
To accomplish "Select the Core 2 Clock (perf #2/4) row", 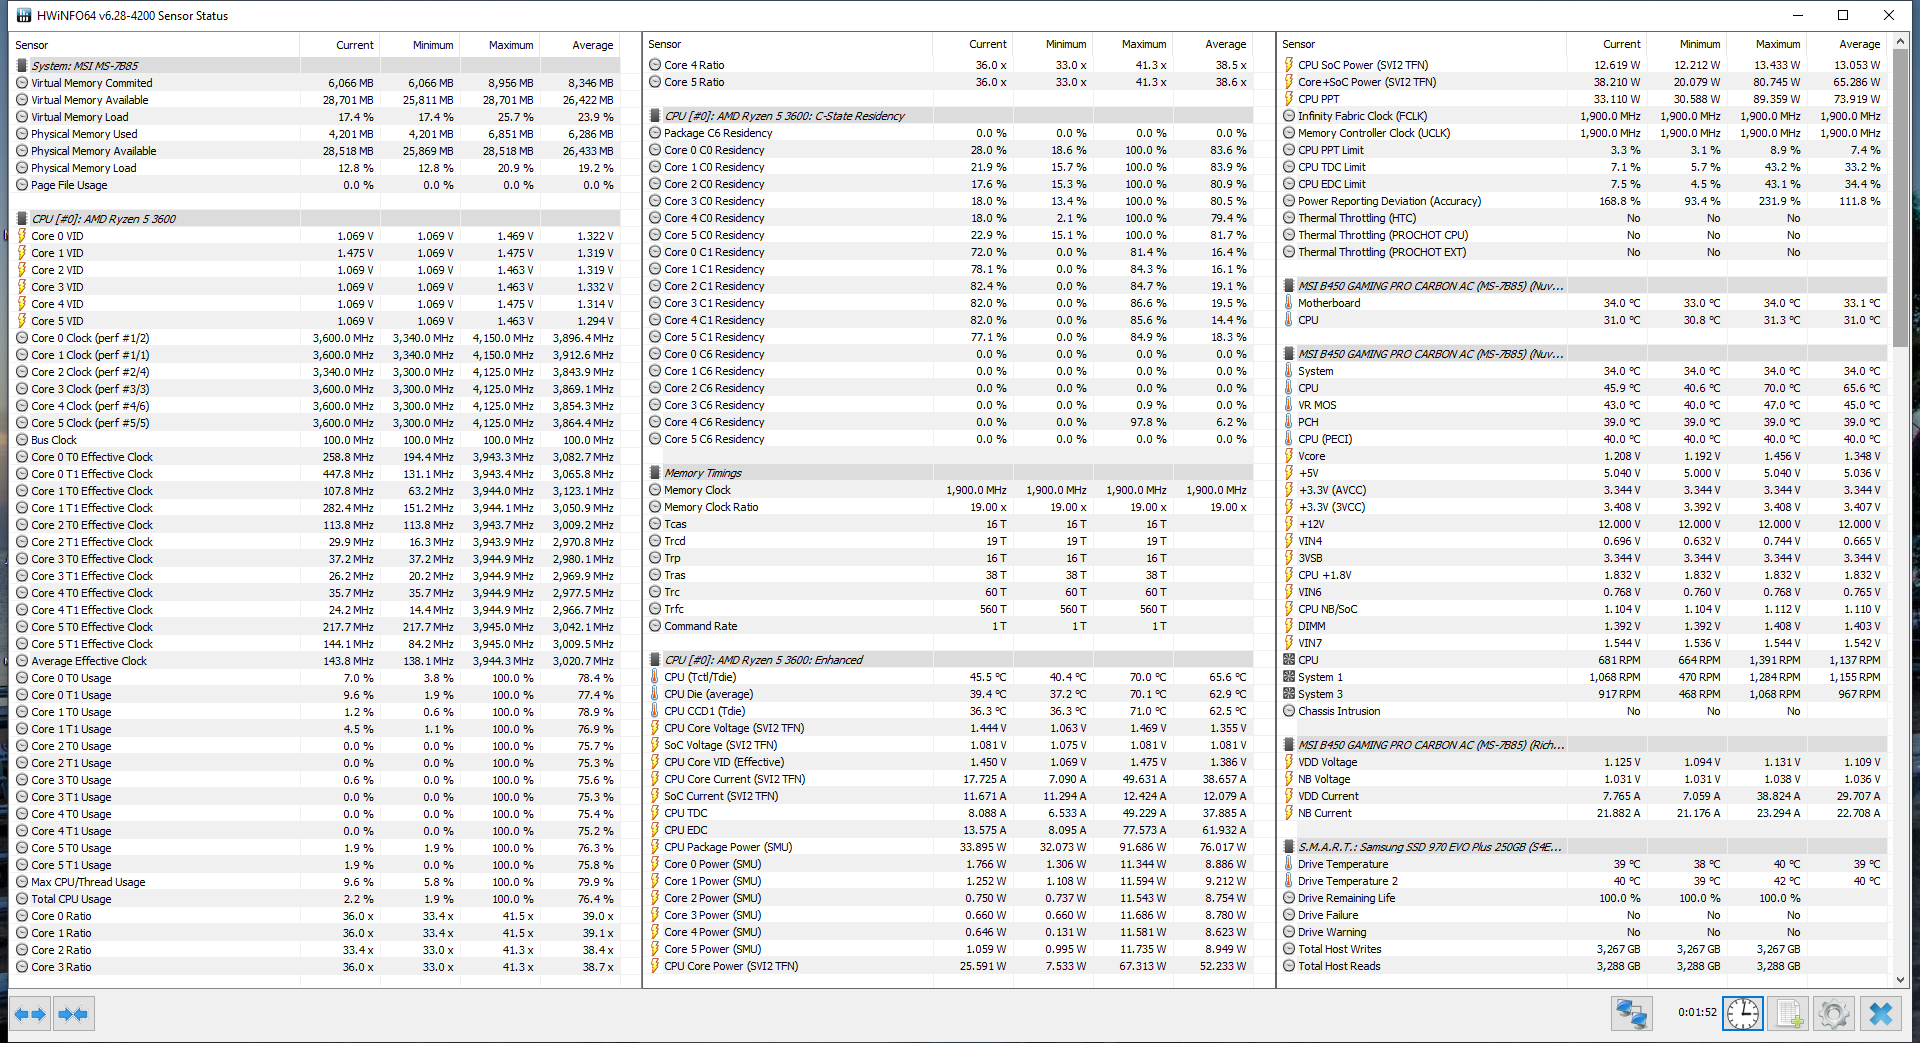I will (314, 372).
